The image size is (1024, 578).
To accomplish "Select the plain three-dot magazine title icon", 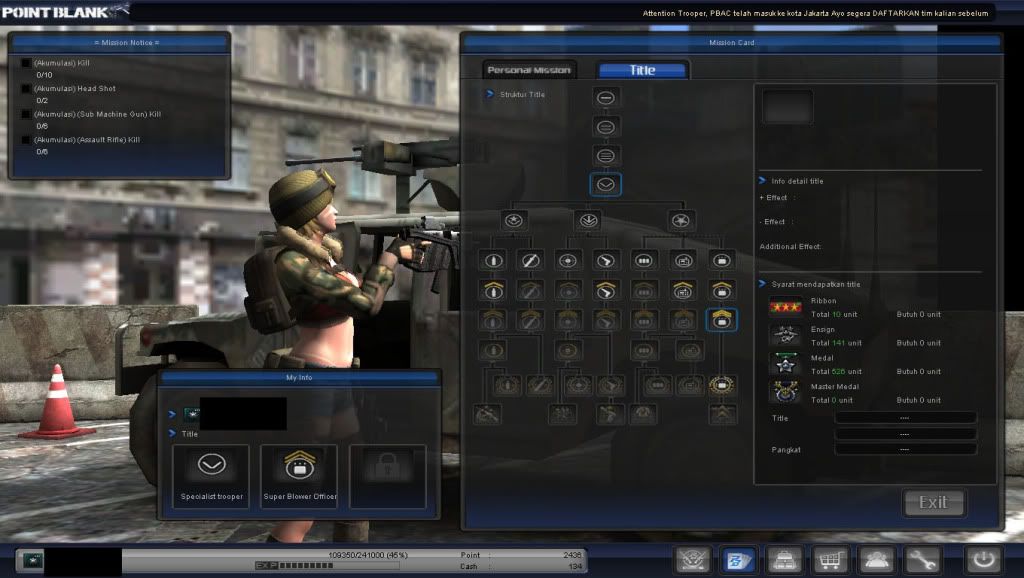I will point(644,261).
